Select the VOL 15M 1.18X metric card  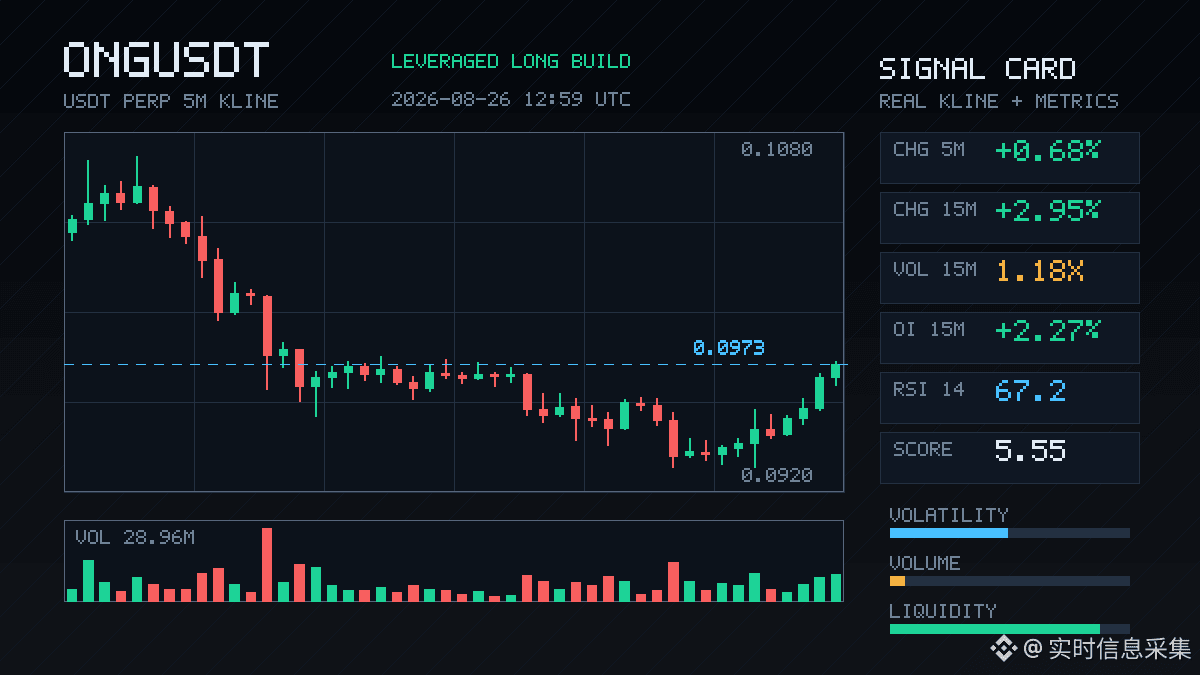1009,278
